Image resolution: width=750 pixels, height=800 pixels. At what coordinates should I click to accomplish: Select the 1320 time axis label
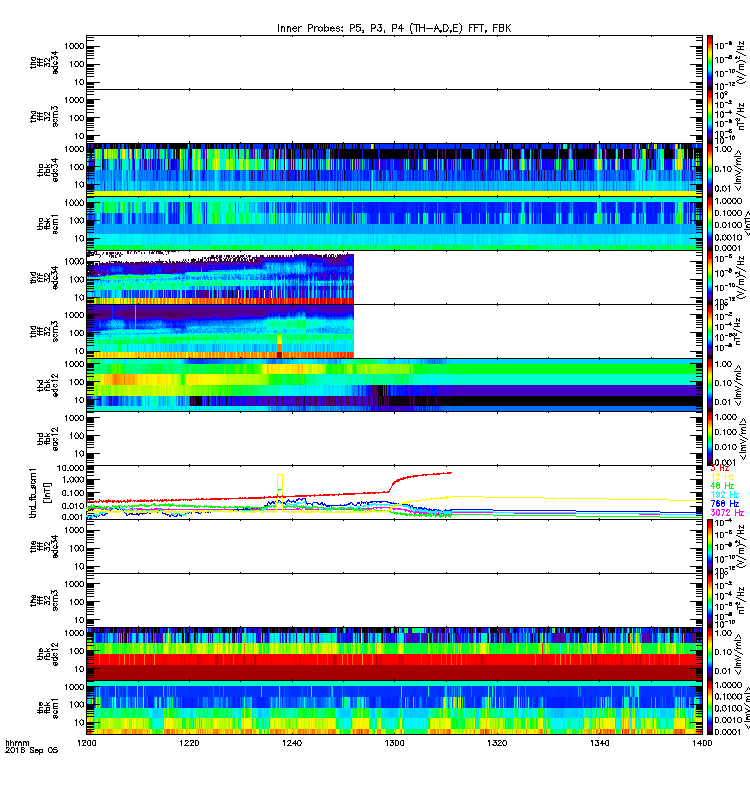point(497,743)
